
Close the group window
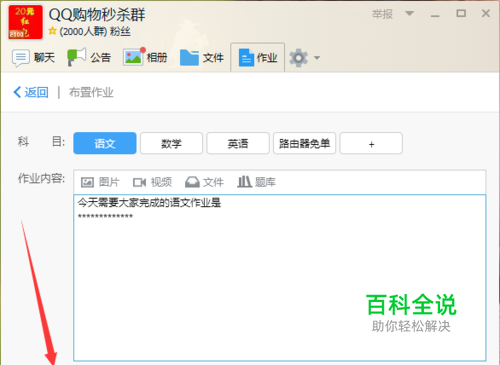pos(486,13)
